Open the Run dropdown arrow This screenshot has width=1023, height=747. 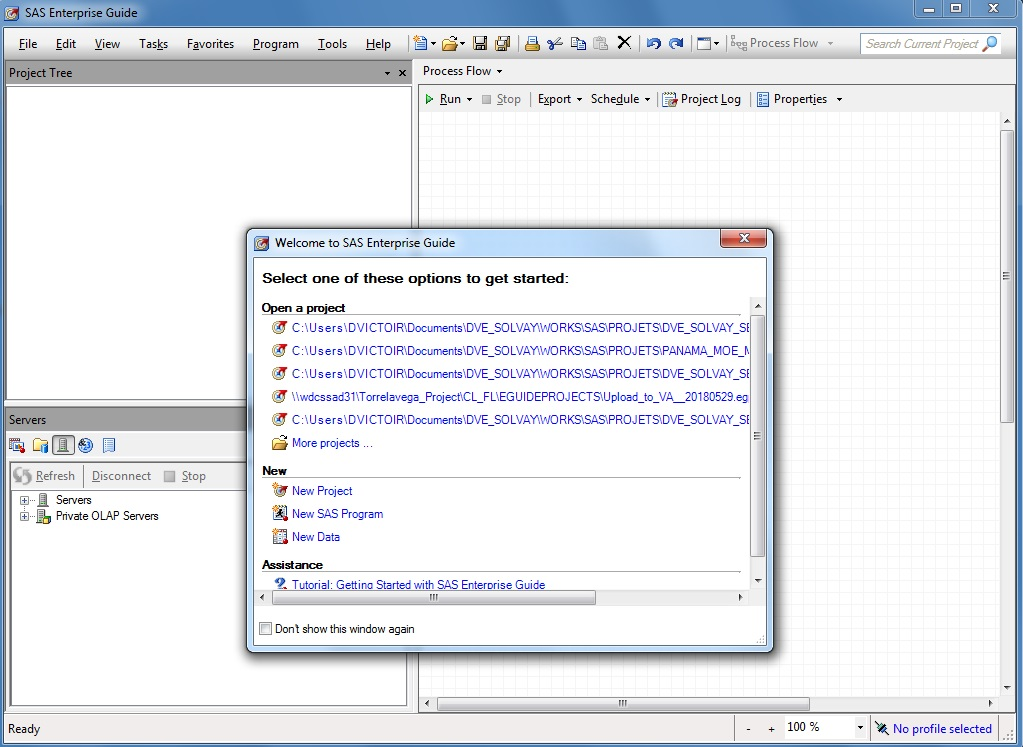469,100
